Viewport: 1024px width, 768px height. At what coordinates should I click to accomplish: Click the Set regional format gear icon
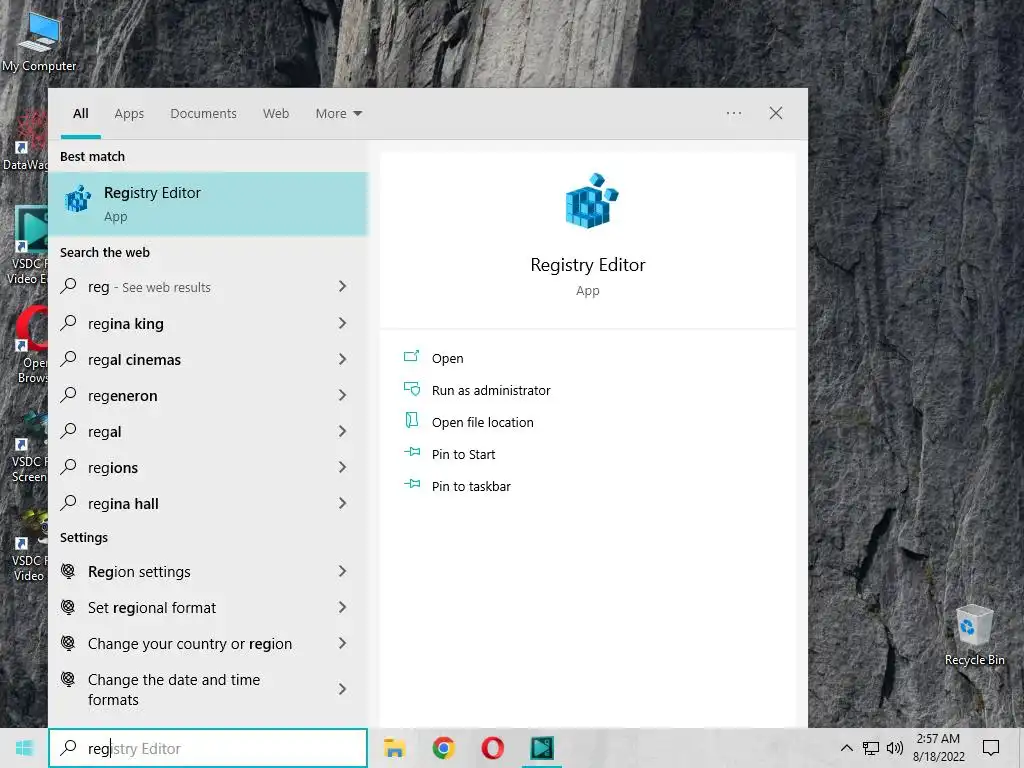pos(68,607)
